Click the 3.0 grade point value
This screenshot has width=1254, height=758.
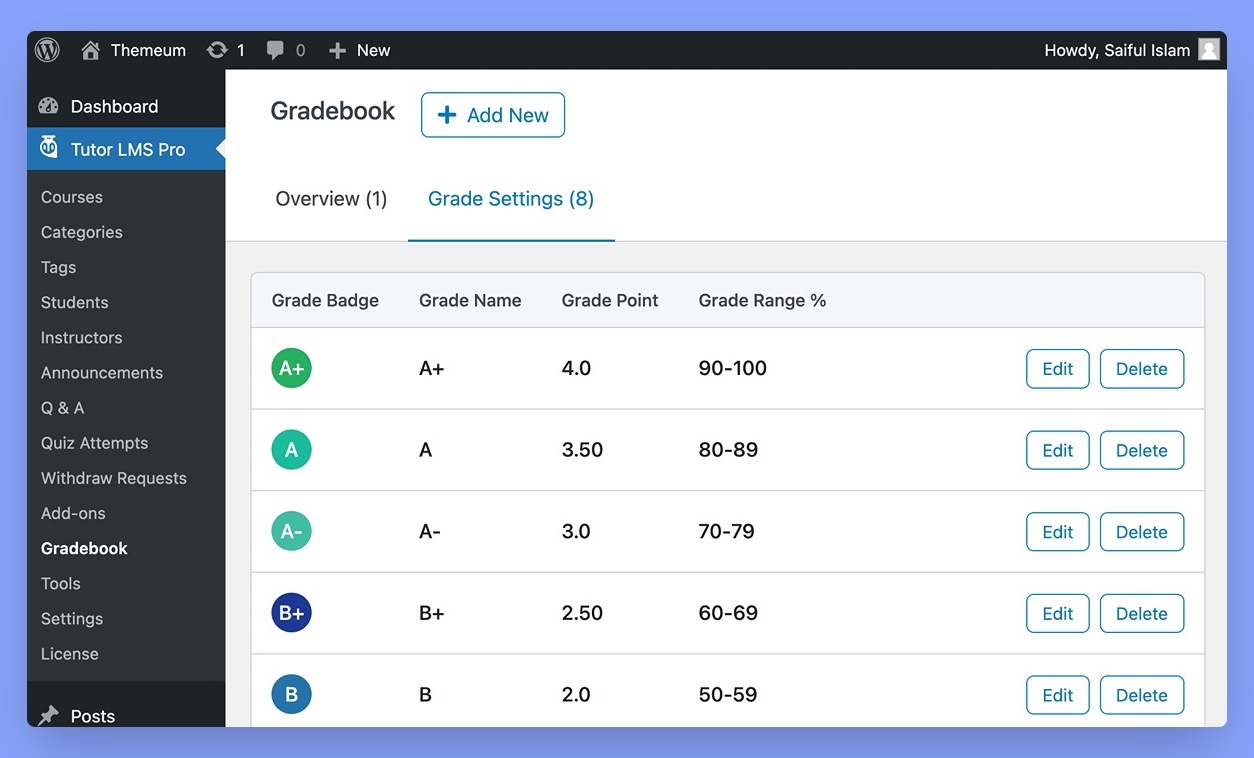point(576,532)
